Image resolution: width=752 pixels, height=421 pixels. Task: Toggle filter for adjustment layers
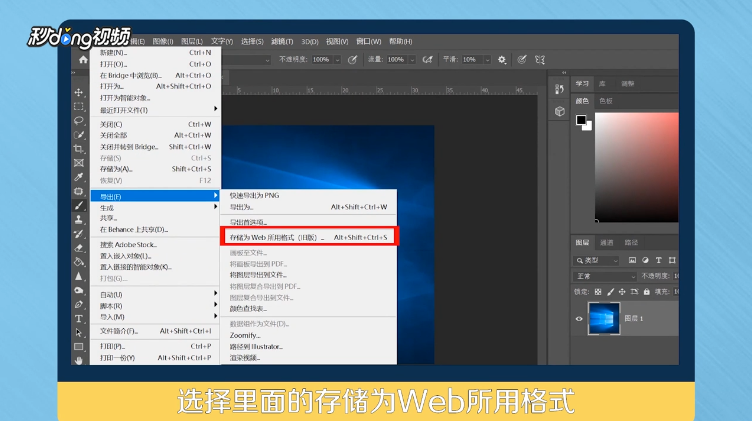pyautogui.click(x=646, y=260)
